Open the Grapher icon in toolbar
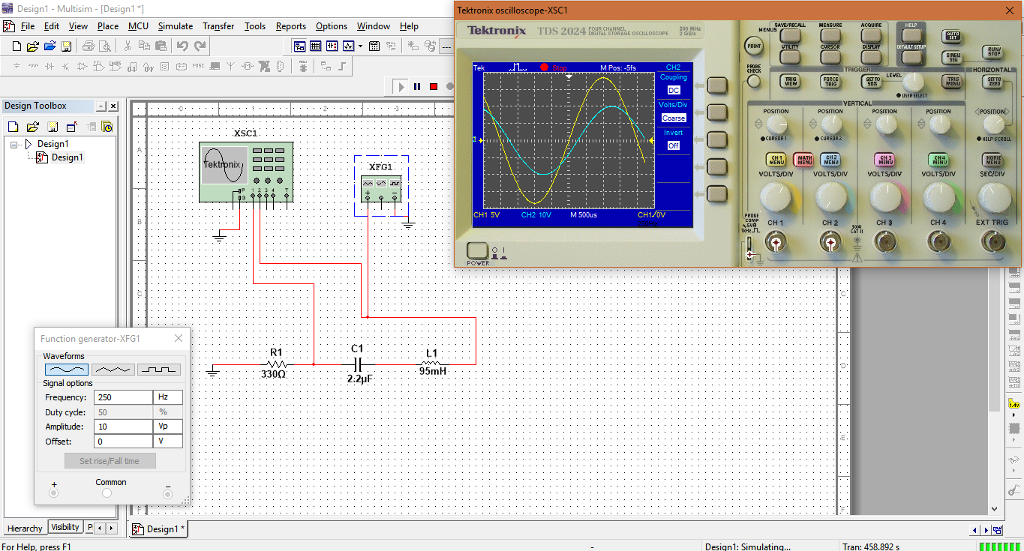Screen dimensions: 1024x551 tap(348, 46)
